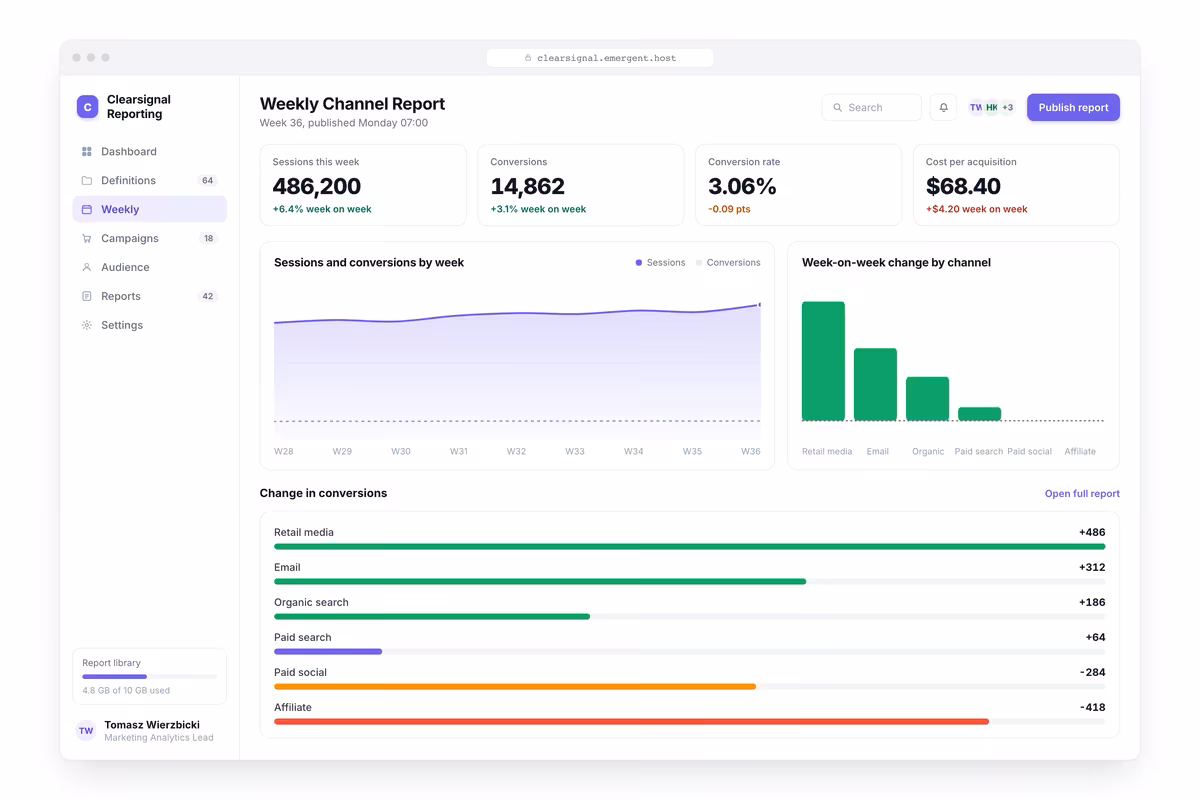1200x800 pixels.
Task: Click the Sessions this week card
Action: 363,185
